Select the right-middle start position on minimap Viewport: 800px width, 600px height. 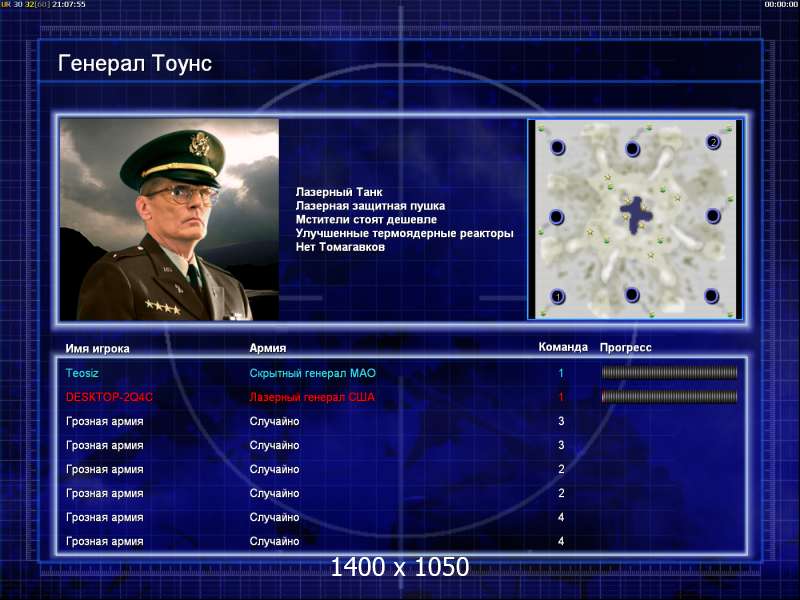[713, 216]
